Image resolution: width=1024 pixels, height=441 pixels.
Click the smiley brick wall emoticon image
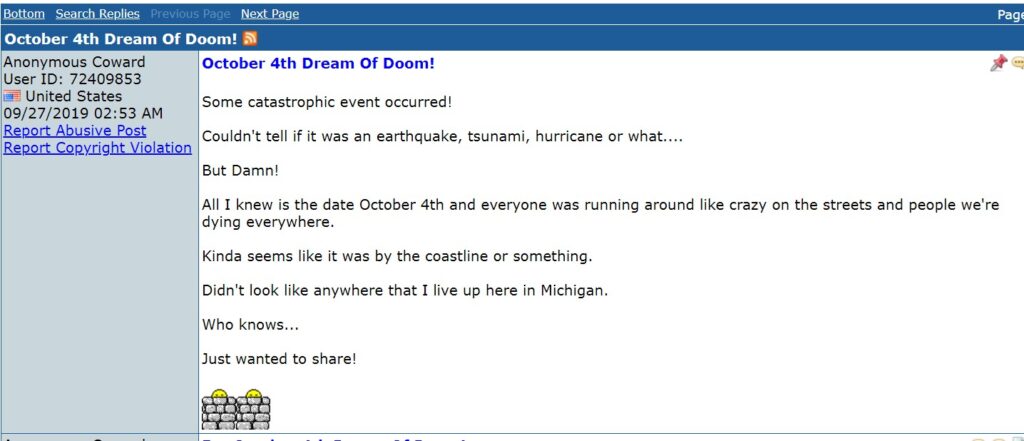click(236, 410)
